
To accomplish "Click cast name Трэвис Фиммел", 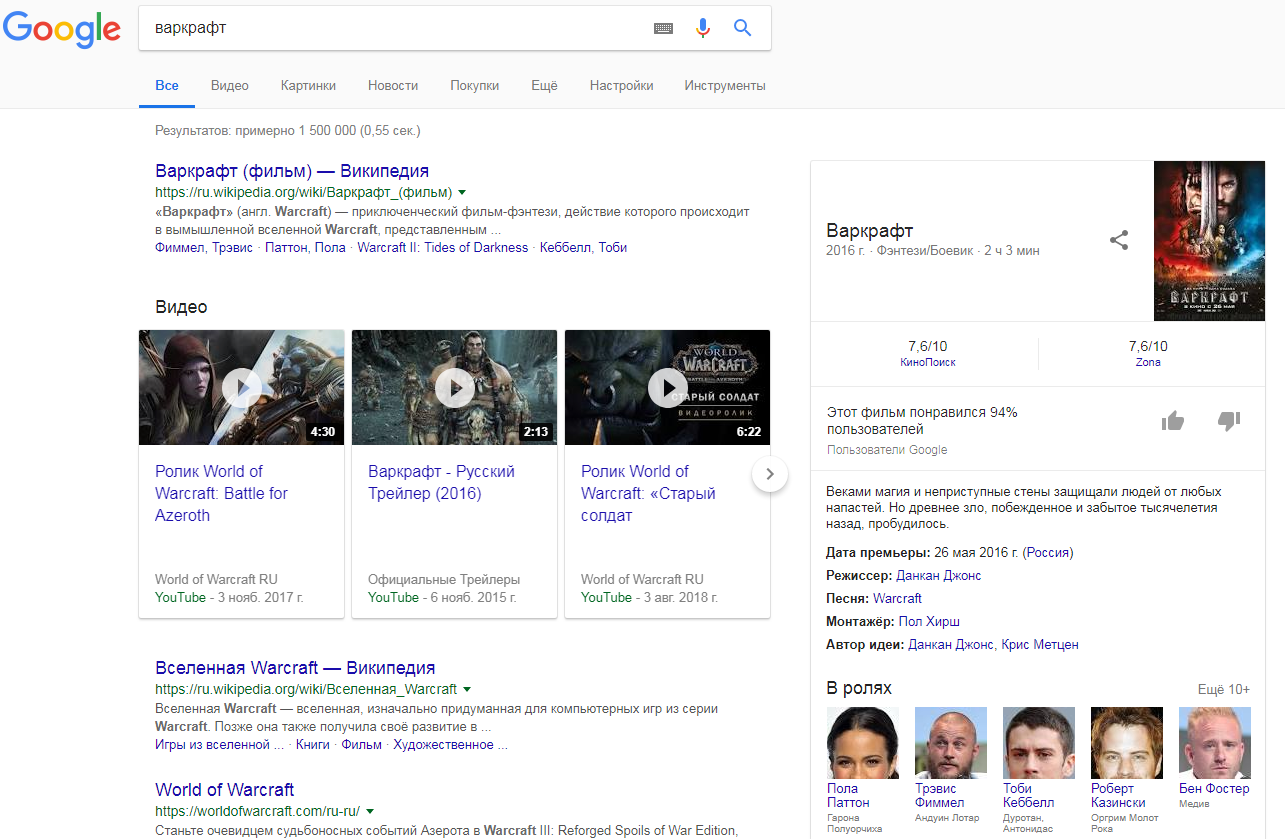I will coord(940,796).
